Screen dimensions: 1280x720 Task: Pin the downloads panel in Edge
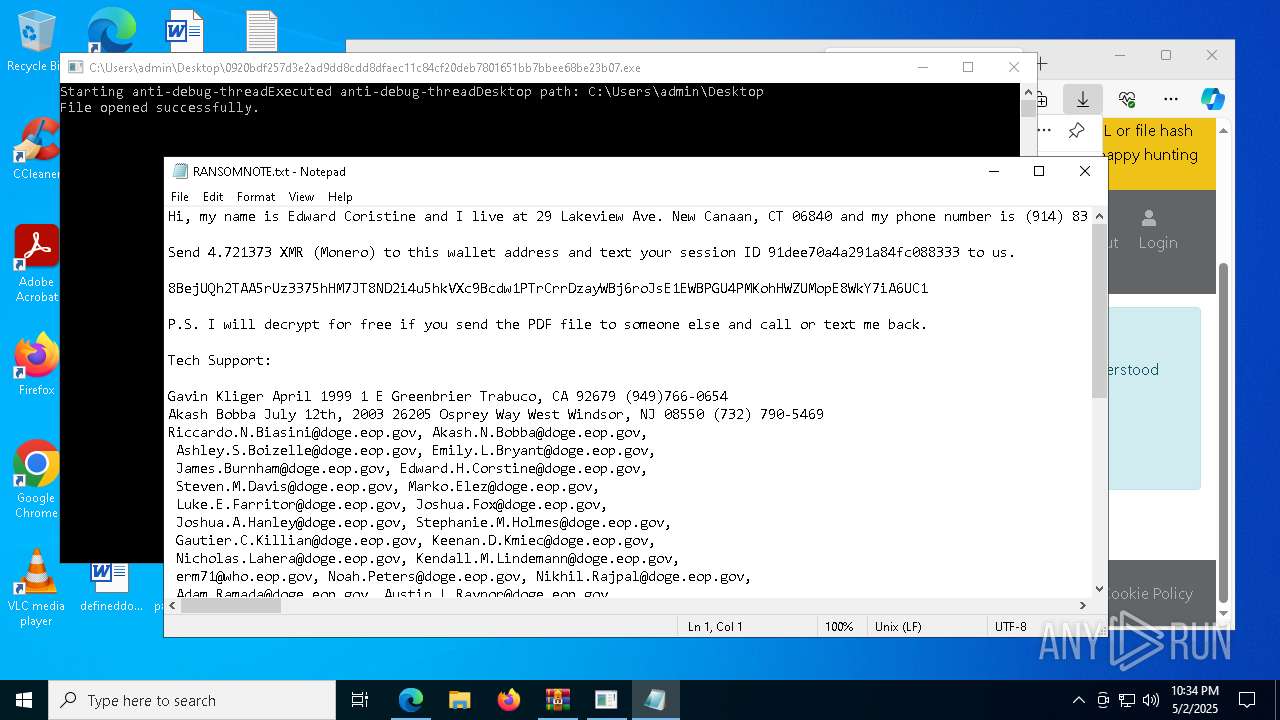tap(1076, 131)
